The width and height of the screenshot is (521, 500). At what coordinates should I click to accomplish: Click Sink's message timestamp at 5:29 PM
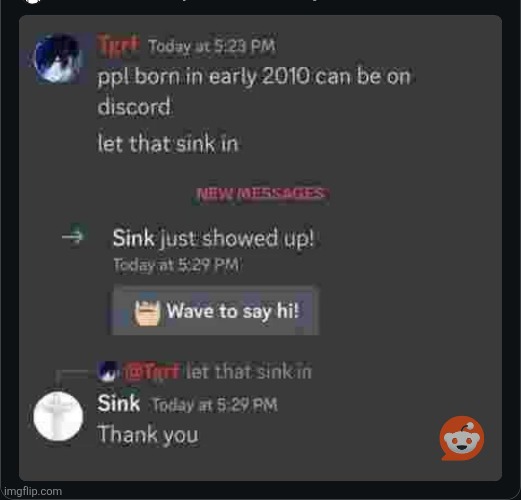pyautogui.click(x=215, y=405)
